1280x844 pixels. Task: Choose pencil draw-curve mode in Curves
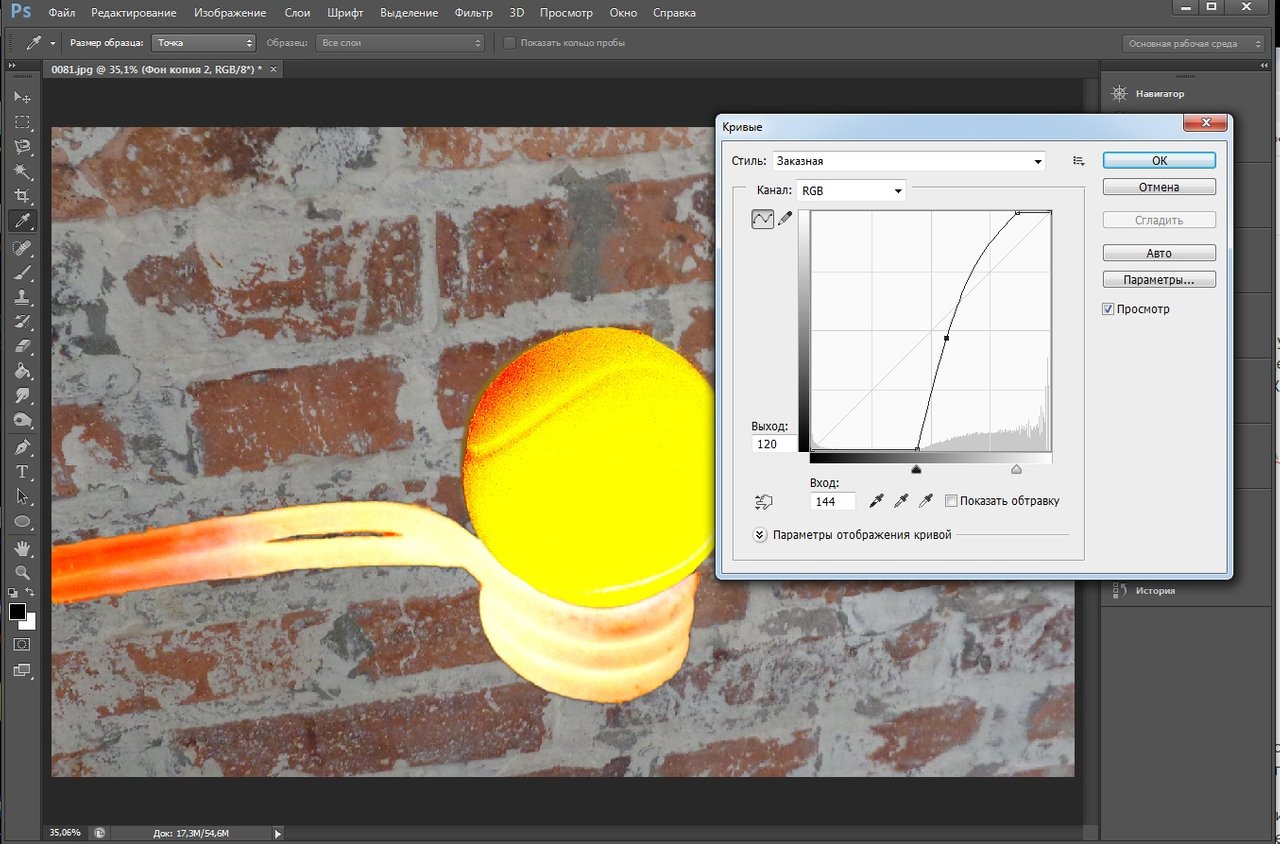(x=786, y=219)
